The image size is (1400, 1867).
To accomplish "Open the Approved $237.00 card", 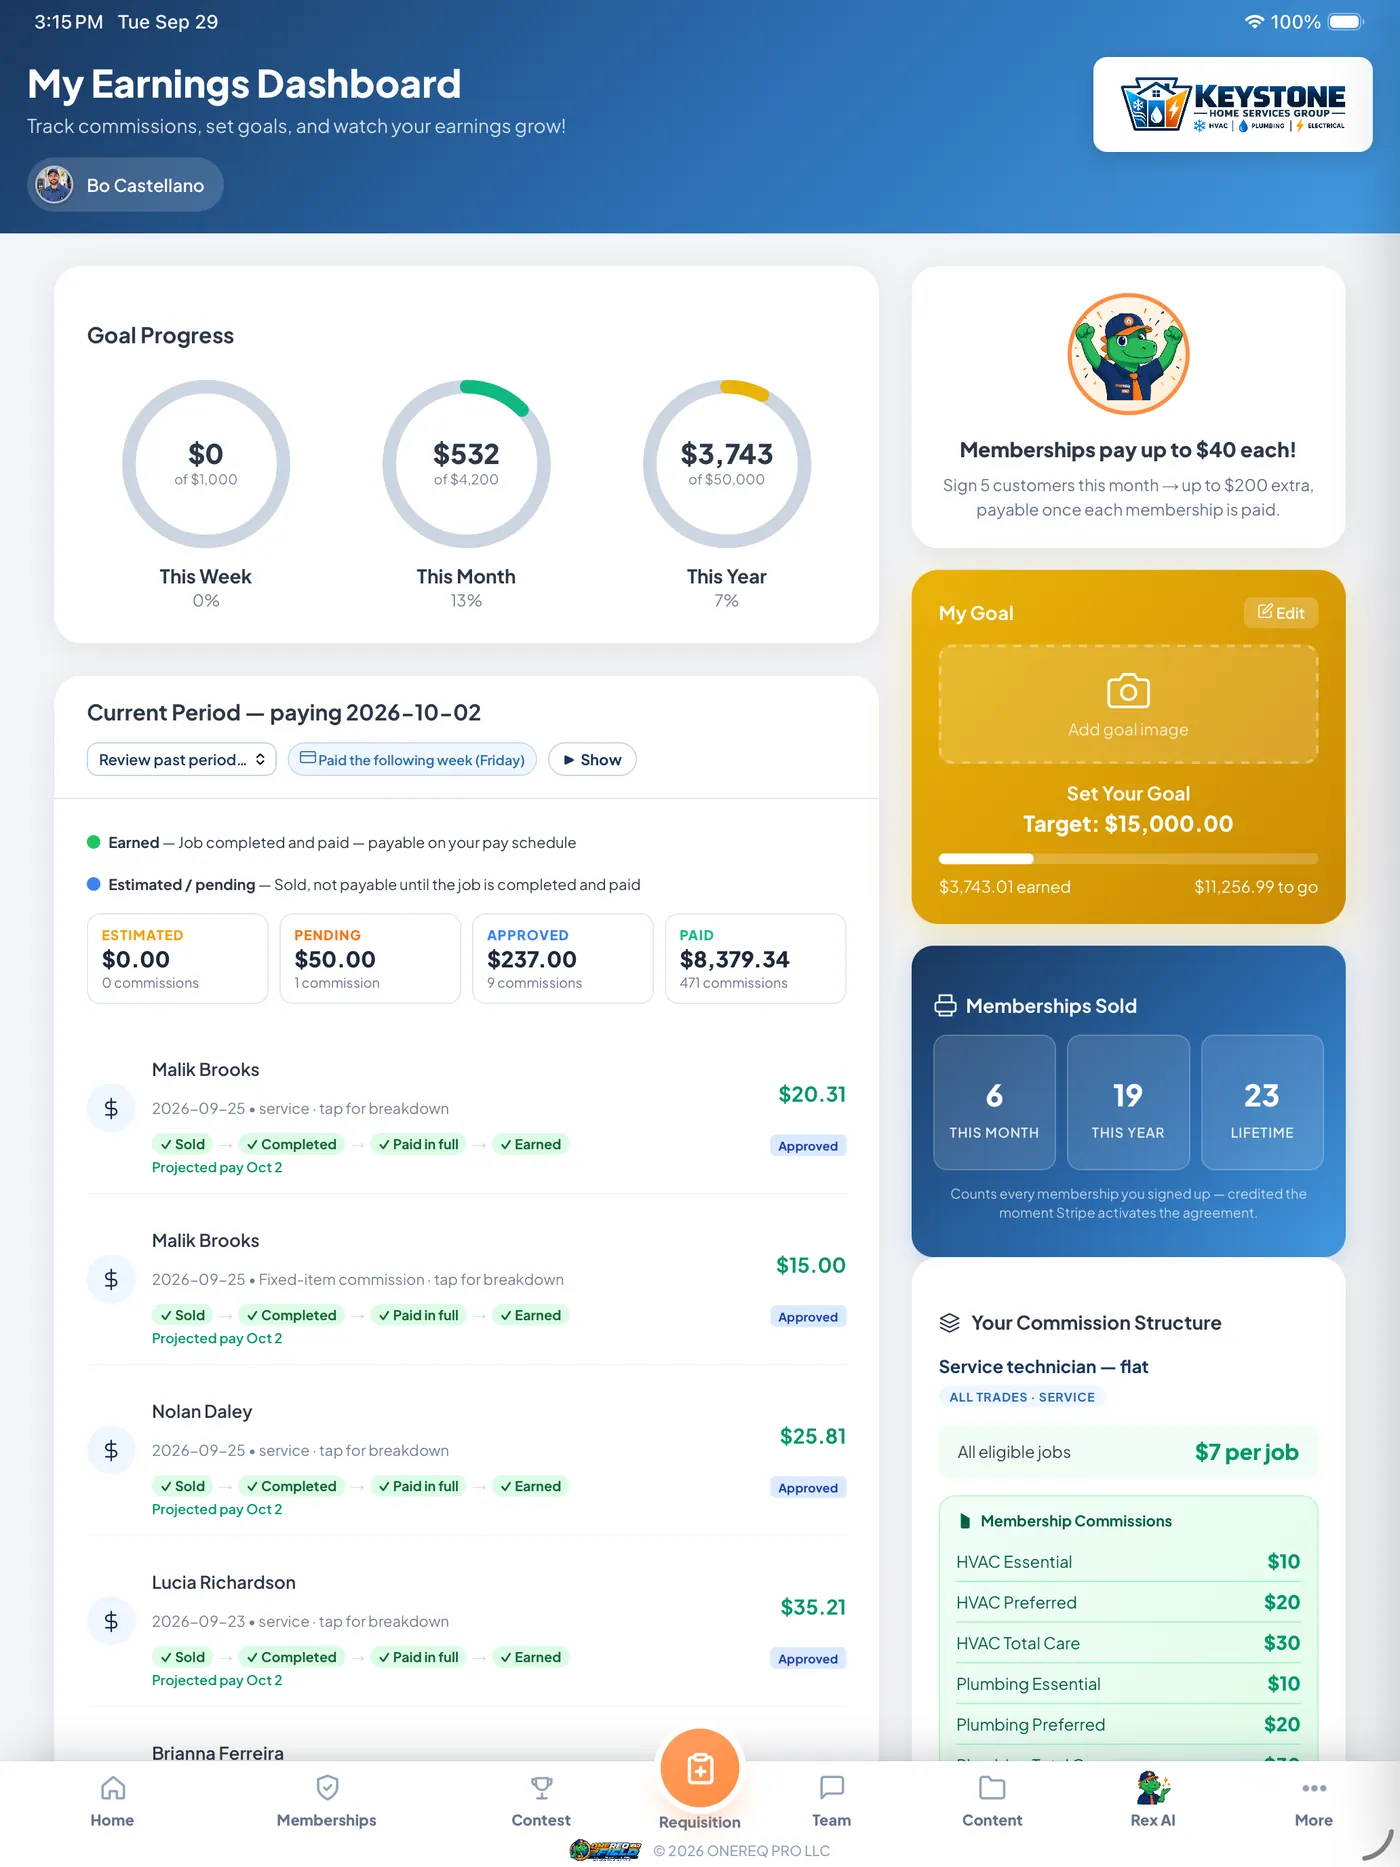I will pyautogui.click(x=563, y=958).
